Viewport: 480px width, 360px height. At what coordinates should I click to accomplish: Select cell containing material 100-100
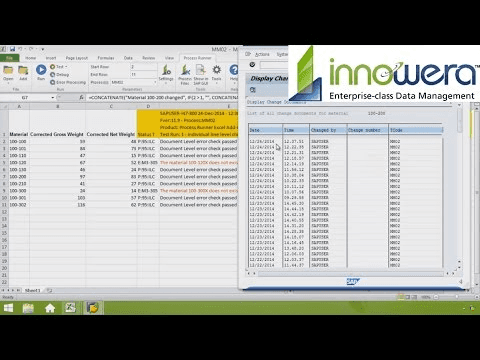[19, 142]
